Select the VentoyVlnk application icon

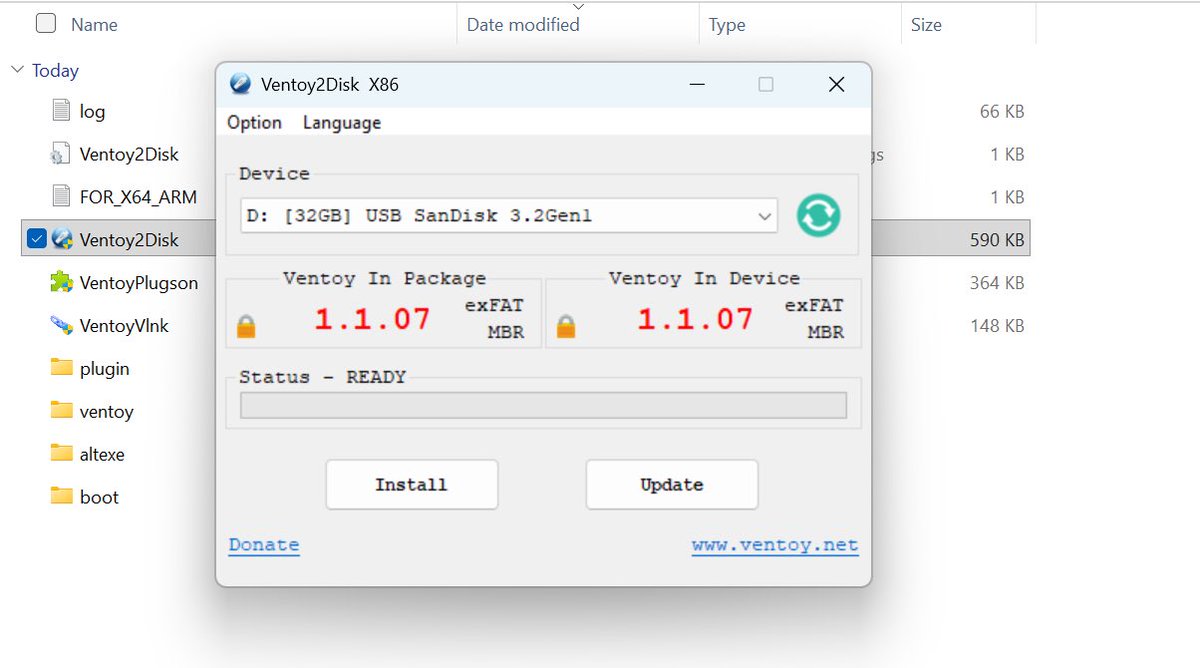point(62,325)
